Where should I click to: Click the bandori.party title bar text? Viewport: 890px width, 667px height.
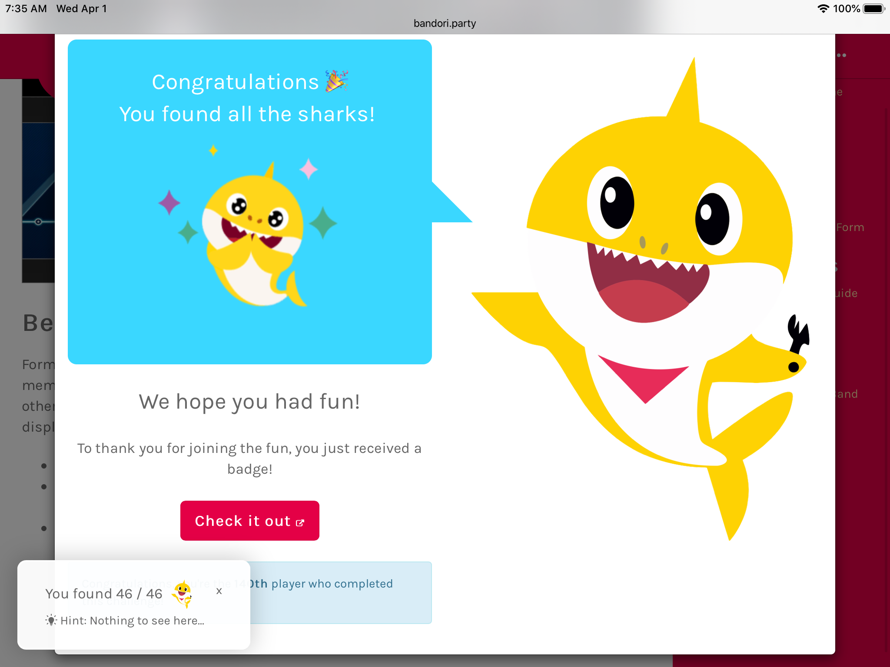pos(443,22)
